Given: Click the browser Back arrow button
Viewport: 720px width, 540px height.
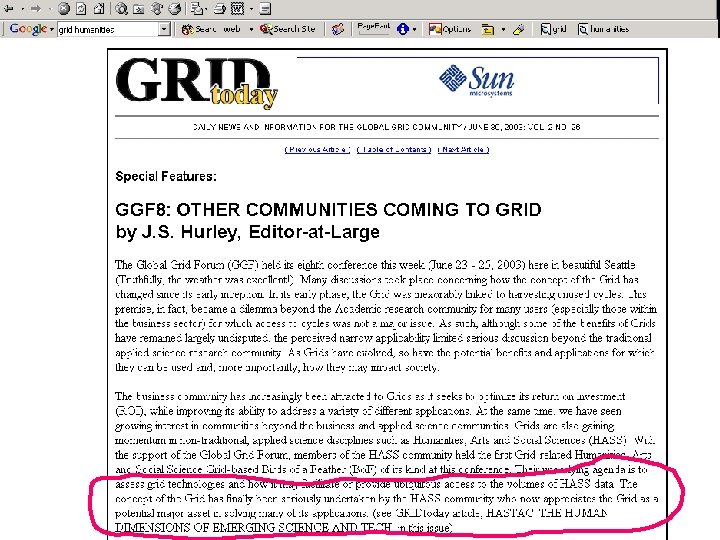Looking at the screenshot, I should [x=8, y=8].
